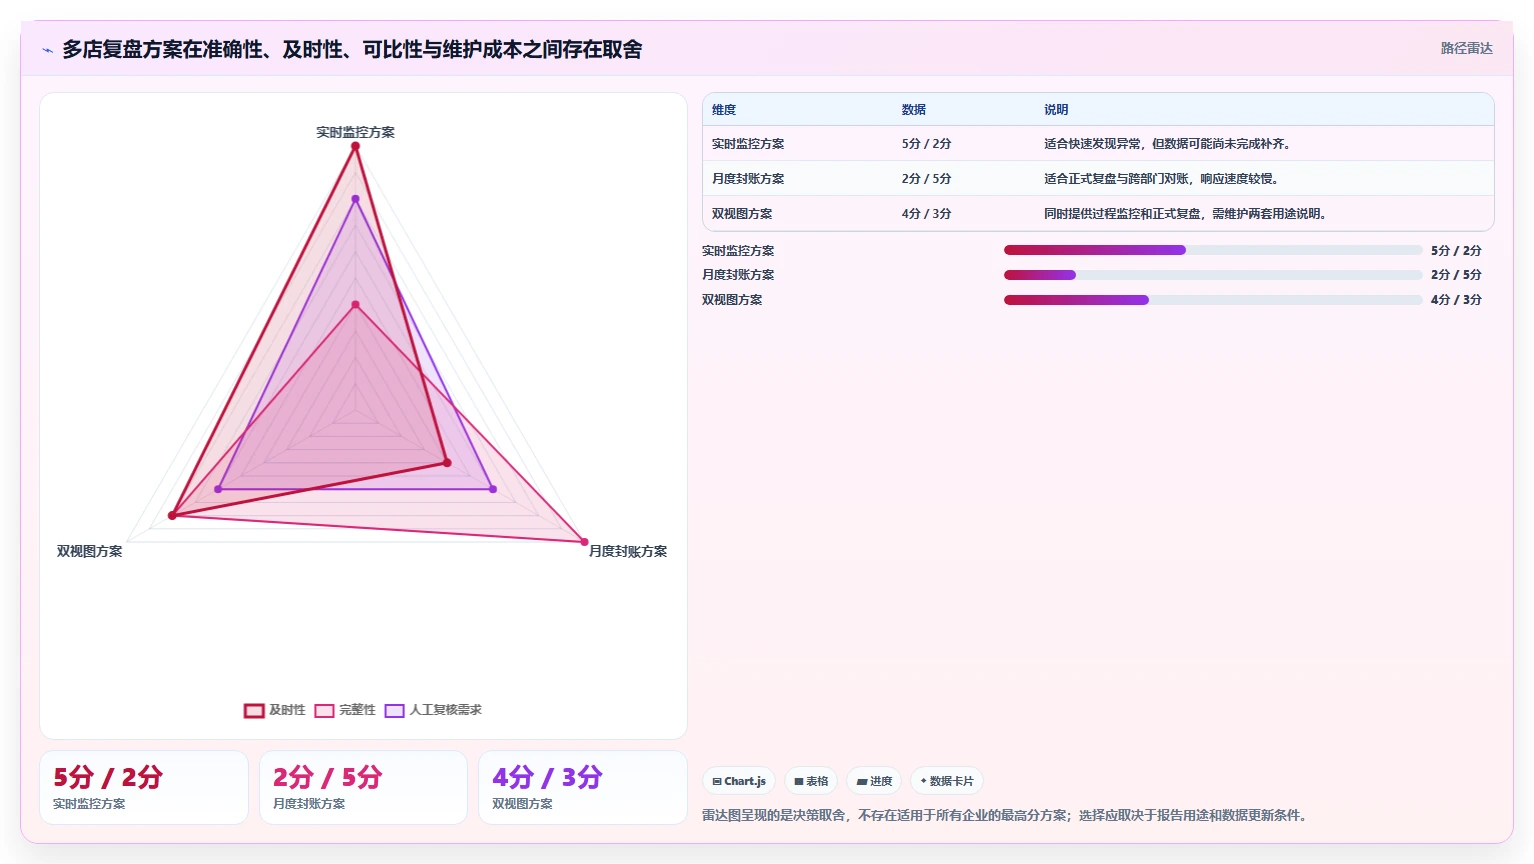1534x864 pixels.
Task: Click the 及时性 point on the 双视图方案 axis
Action: tap(172, 516)
